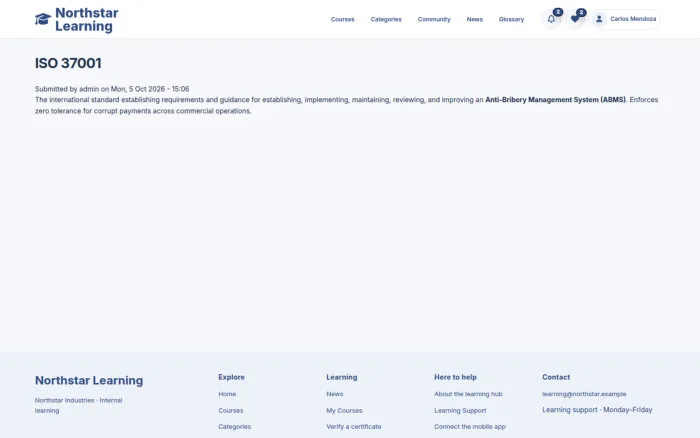
Task: Click the 'Here to help' footer heading
Action: (x=455, y=377)
